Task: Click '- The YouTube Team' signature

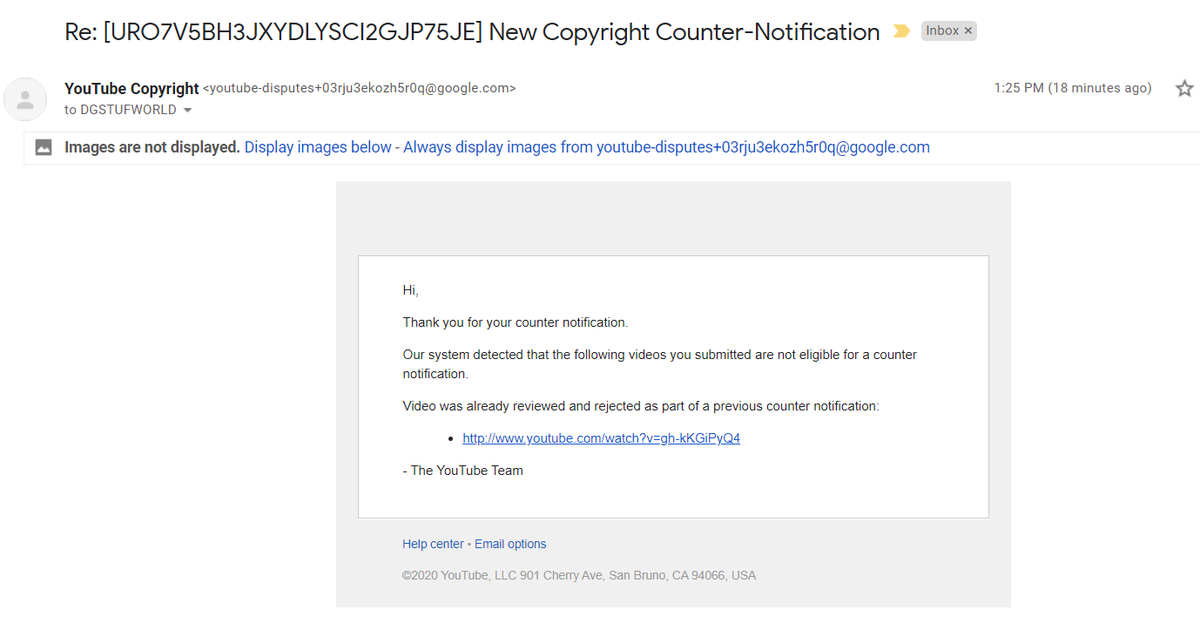Action: coord(463,470)
